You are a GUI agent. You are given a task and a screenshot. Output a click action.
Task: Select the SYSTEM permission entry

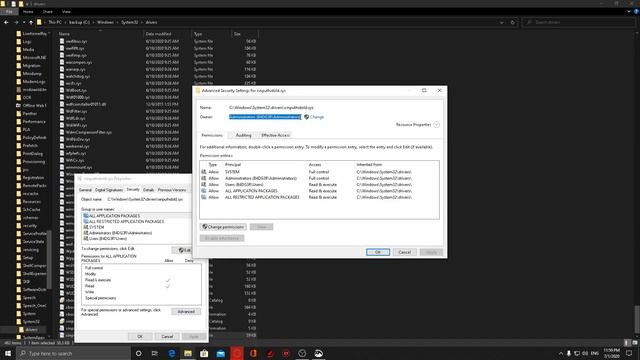319,172
